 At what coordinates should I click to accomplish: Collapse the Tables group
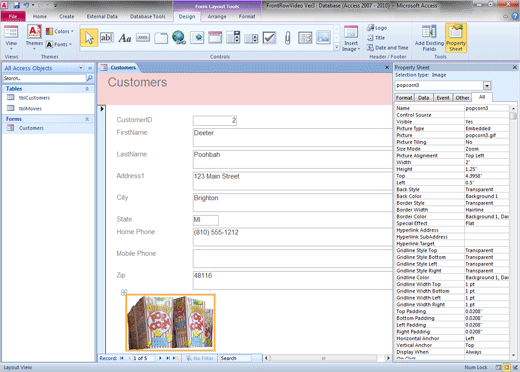pos(87,89)
